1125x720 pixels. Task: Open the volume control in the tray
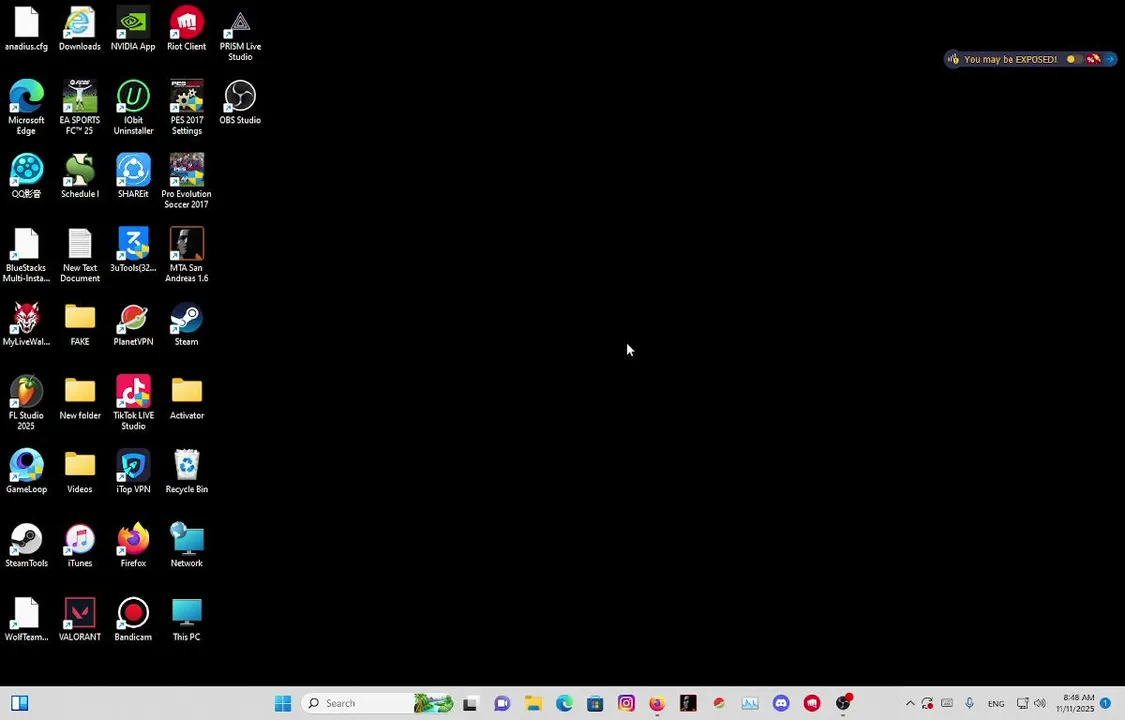tap(1040, 704)
